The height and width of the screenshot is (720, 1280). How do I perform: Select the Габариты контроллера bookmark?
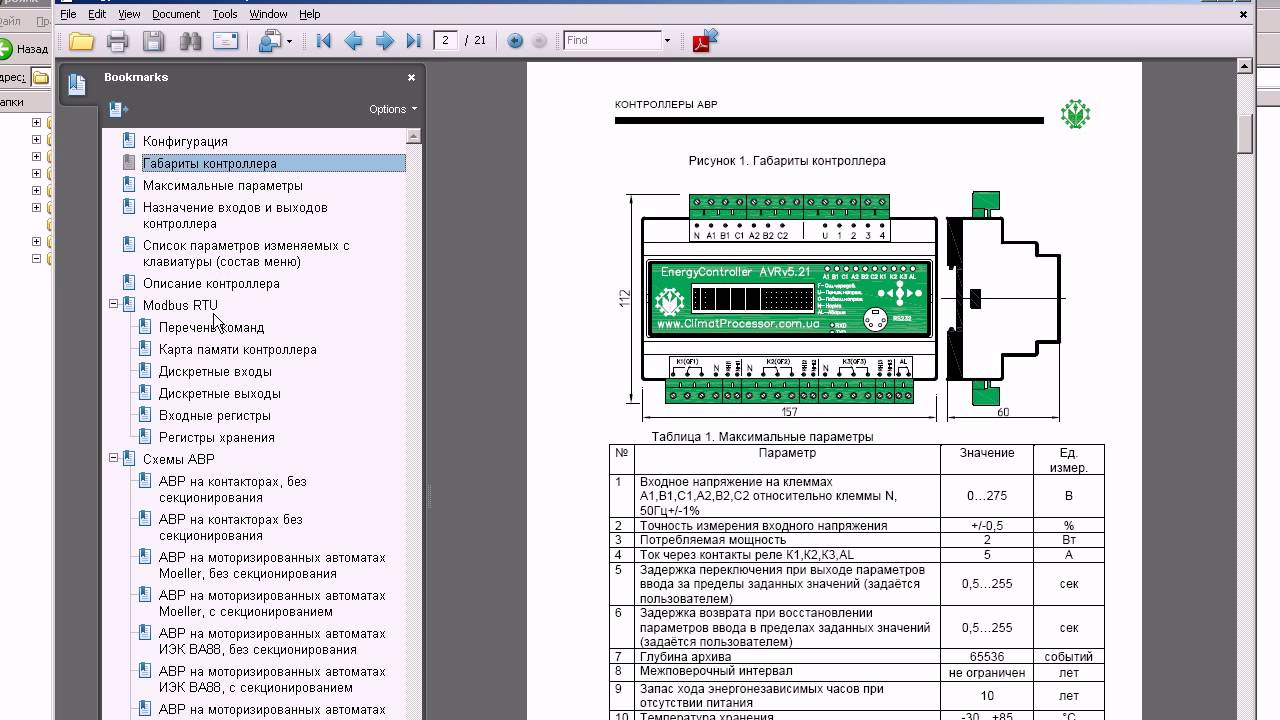tap(210, 163)
